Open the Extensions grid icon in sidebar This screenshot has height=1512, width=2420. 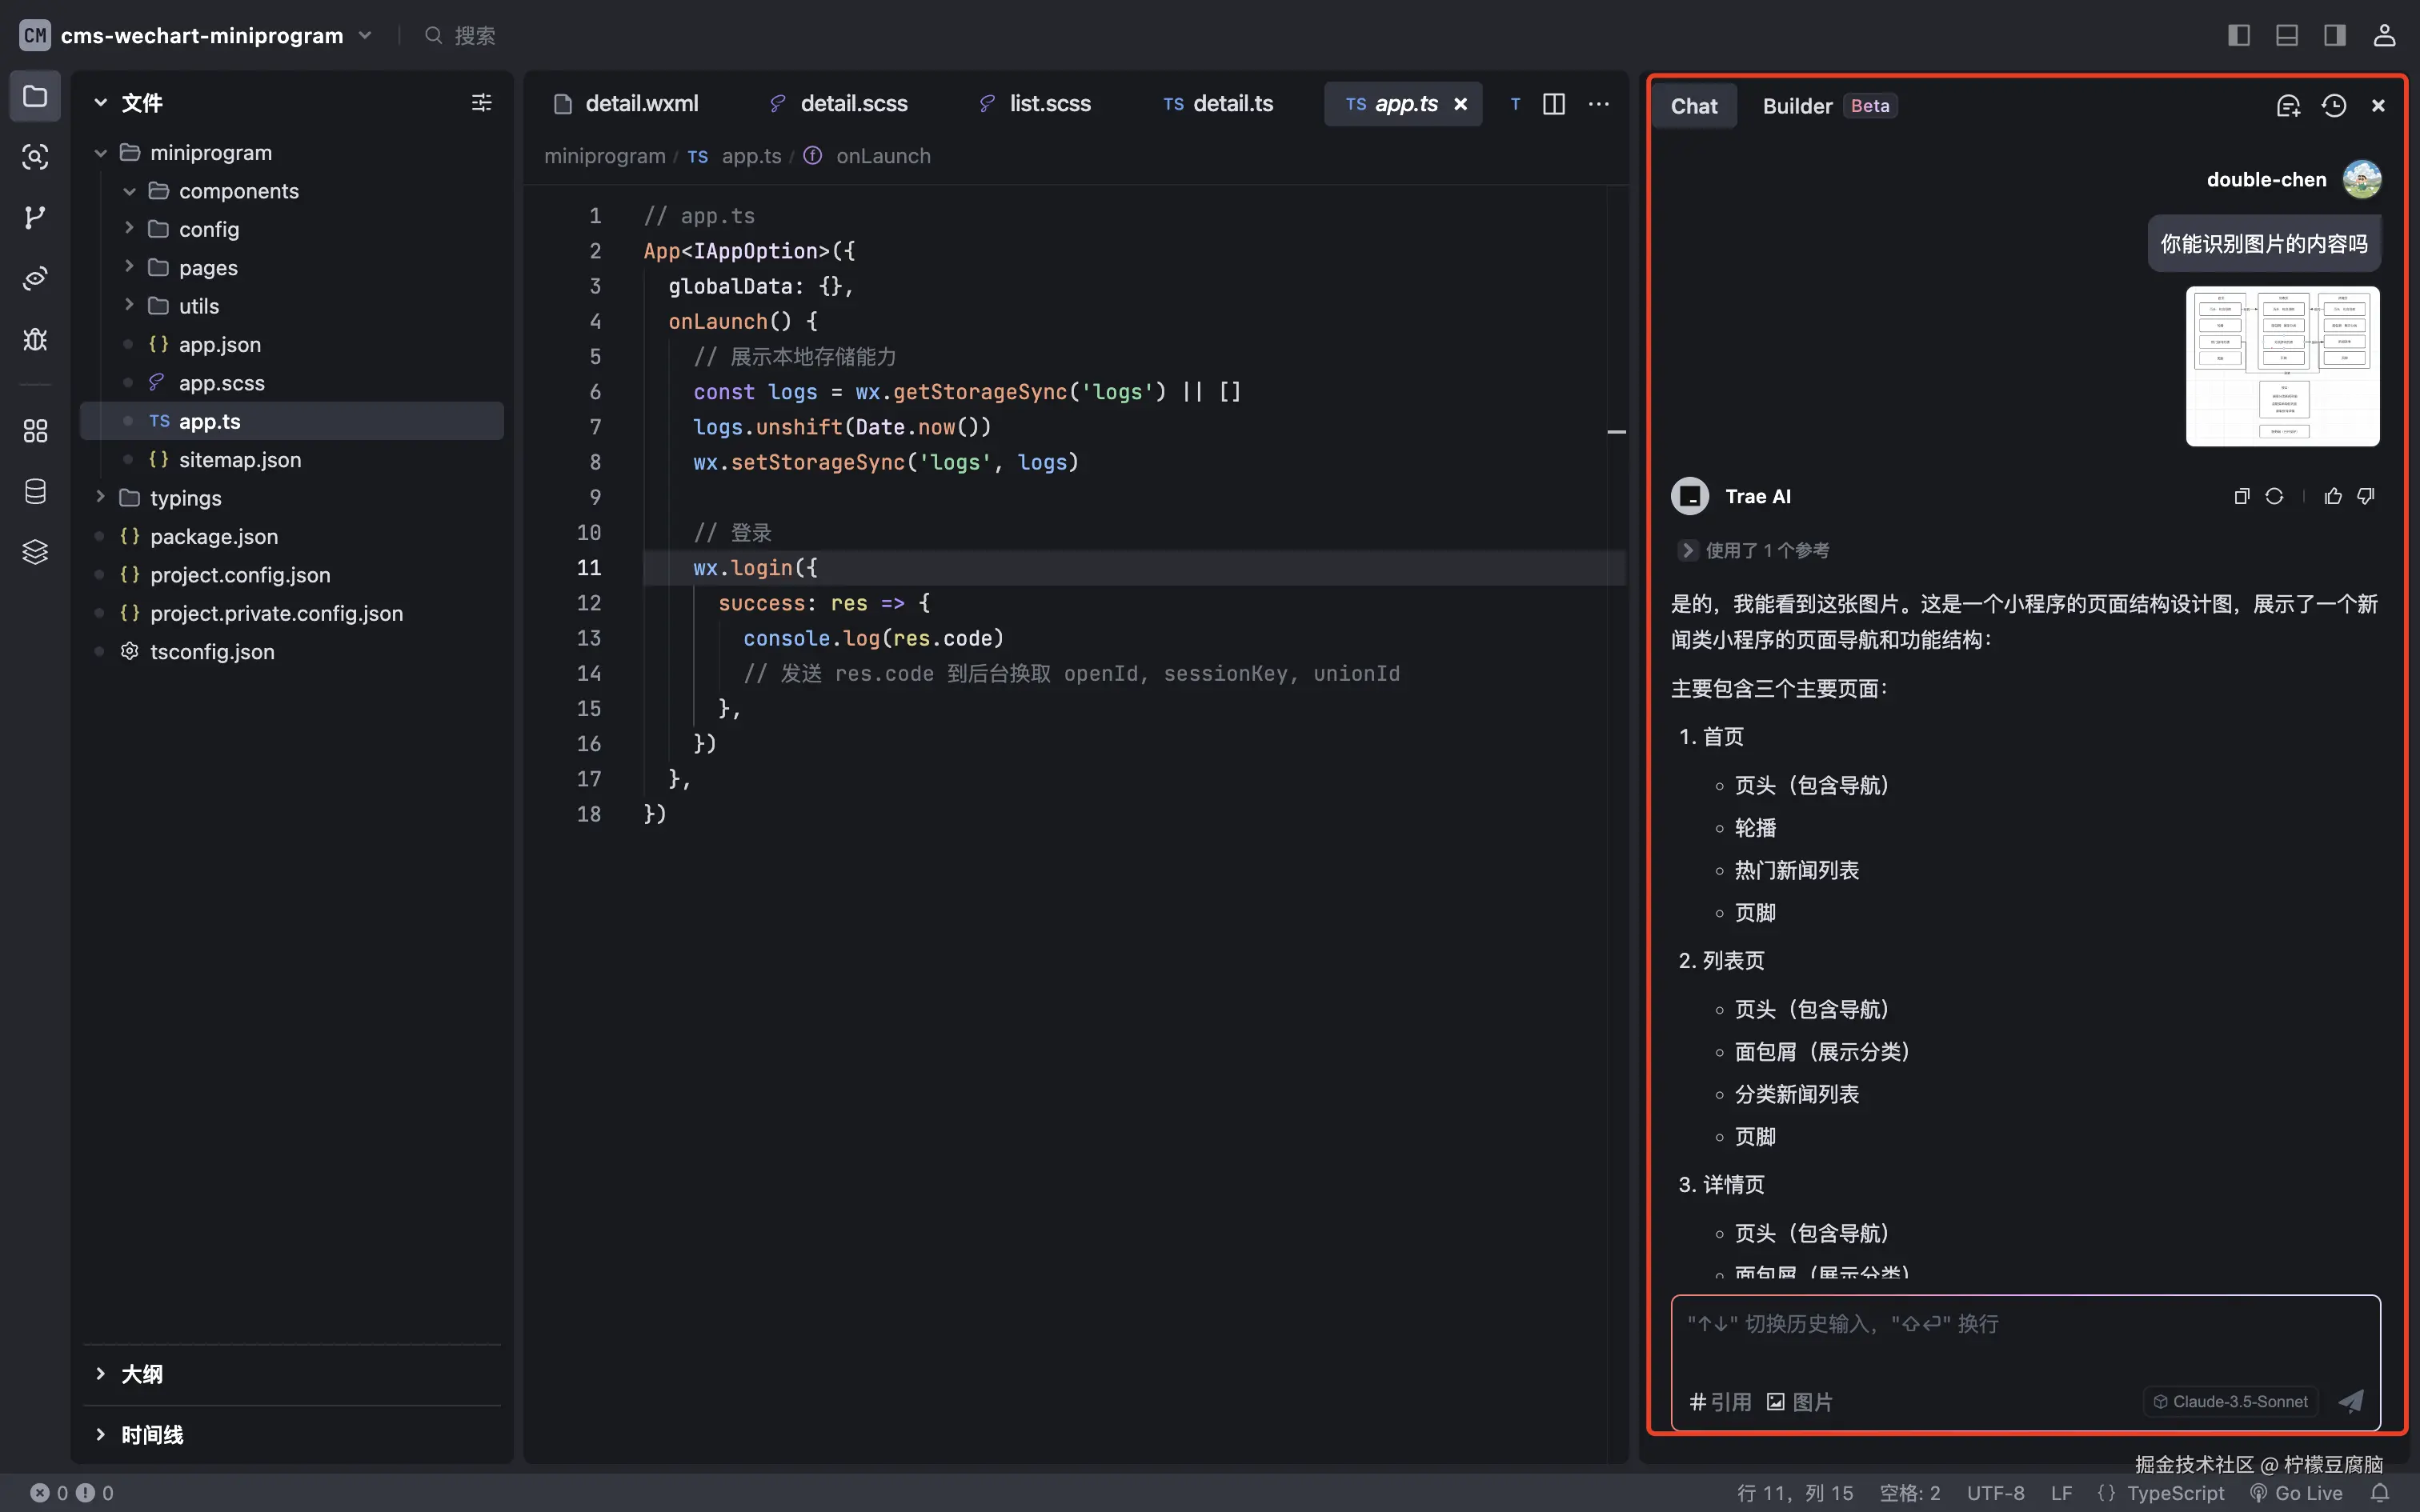[x=35, y=431]
